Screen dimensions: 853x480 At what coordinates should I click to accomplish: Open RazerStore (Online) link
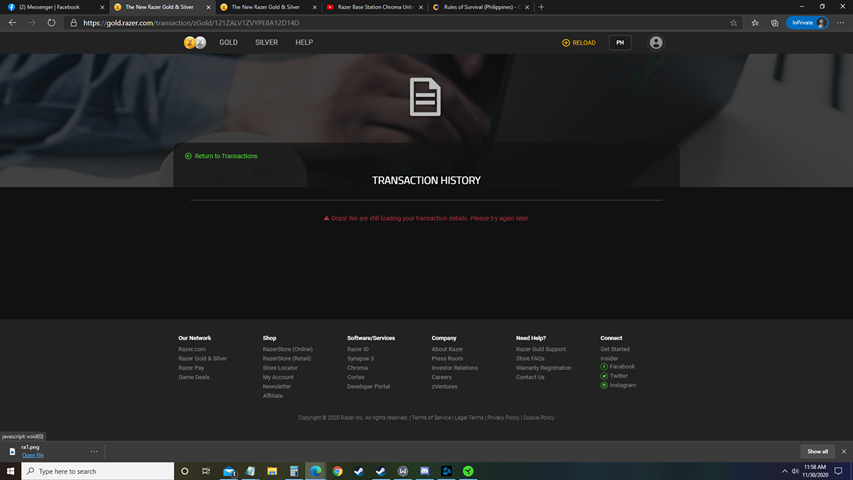[x=288, y=349]
